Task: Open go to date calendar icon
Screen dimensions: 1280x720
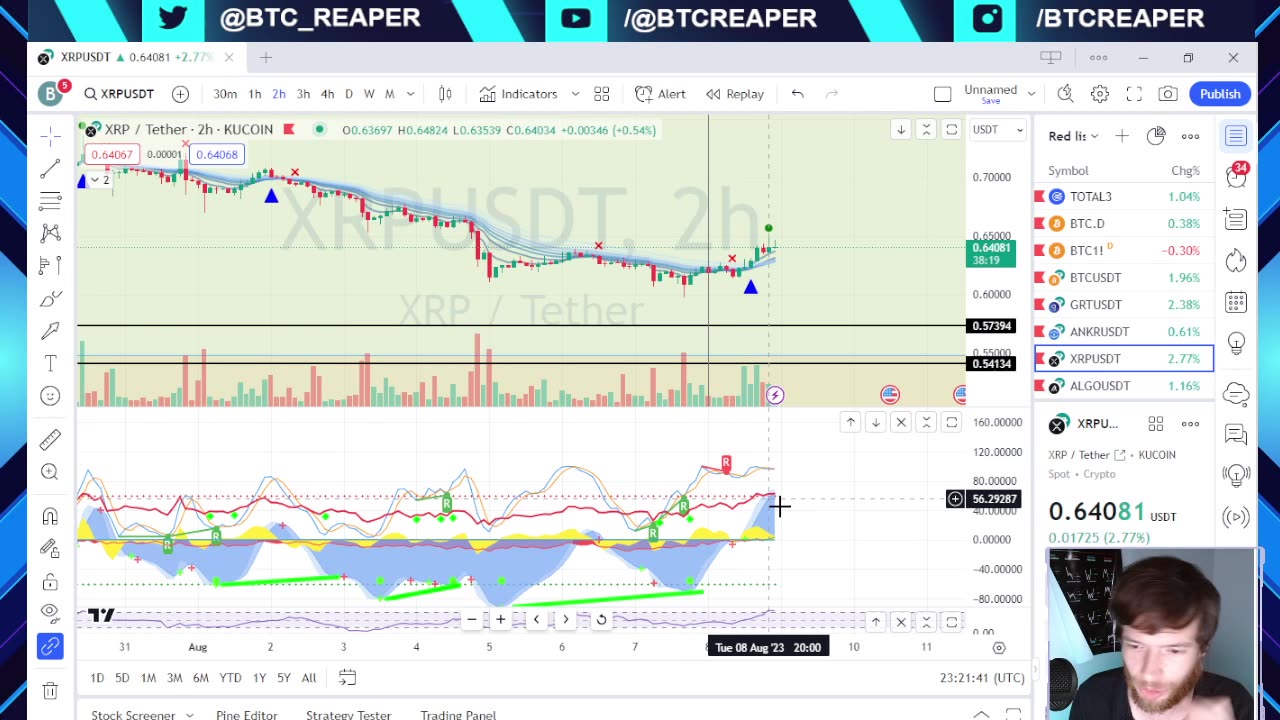Action: [x=347, y=678]
